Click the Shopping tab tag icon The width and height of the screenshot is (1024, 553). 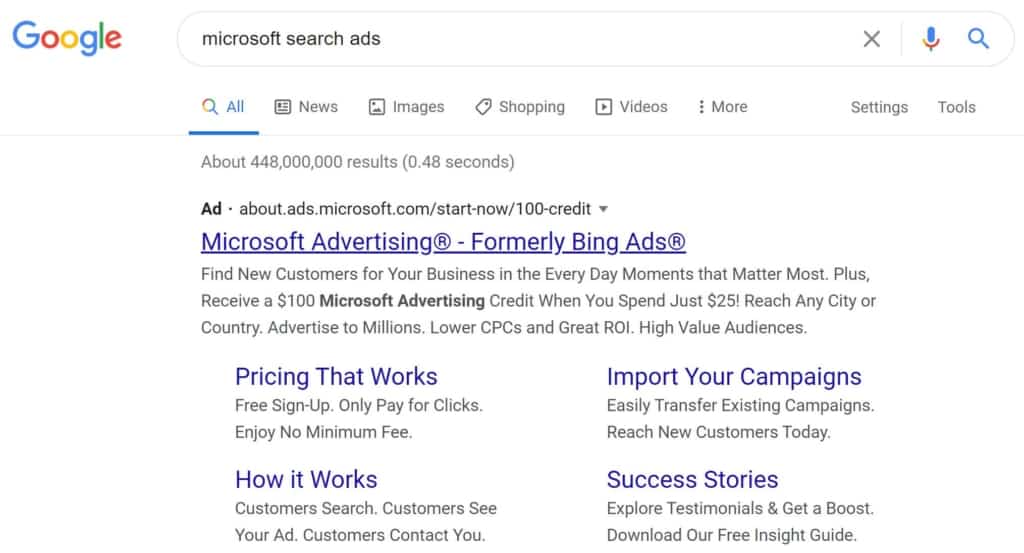(483, 107)
